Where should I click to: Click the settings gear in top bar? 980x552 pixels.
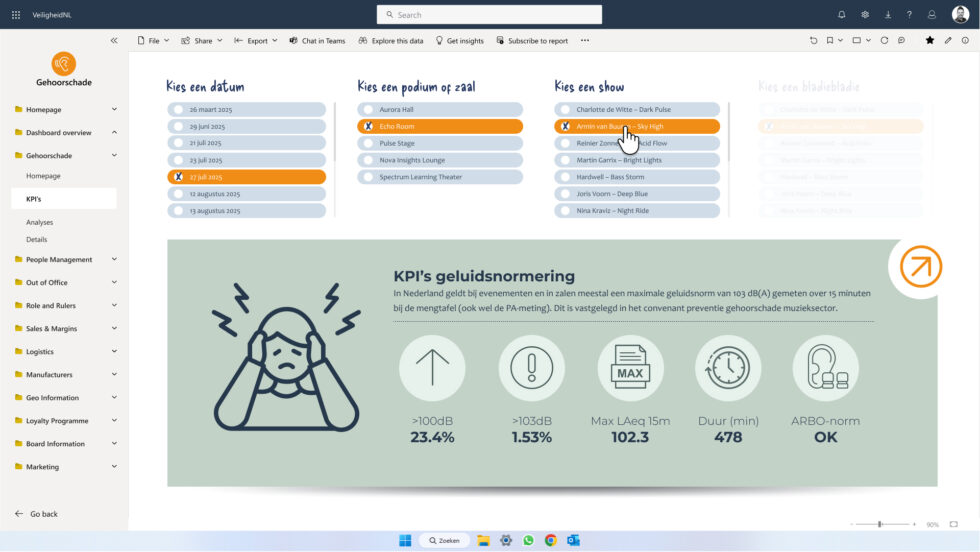pos(865,15)
